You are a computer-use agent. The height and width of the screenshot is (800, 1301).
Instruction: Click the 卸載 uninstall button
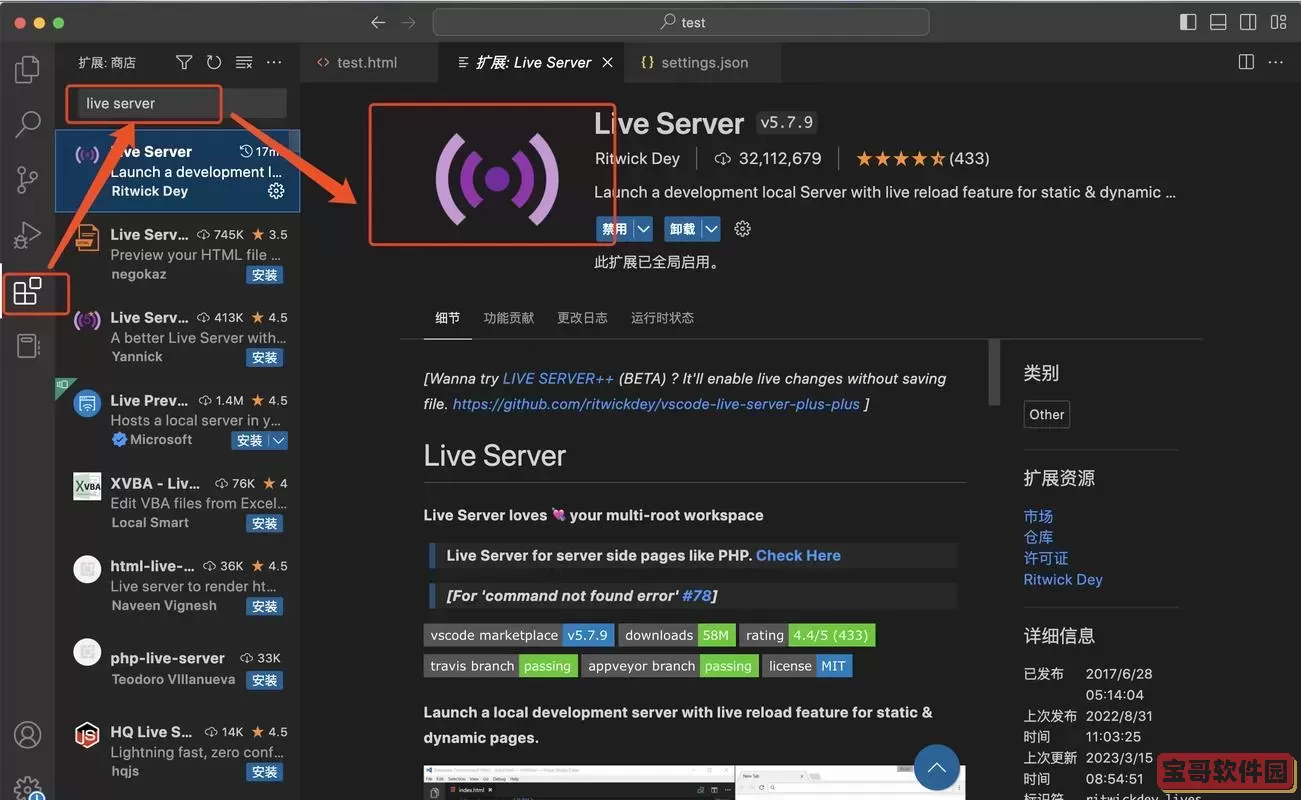click(683, 229)
